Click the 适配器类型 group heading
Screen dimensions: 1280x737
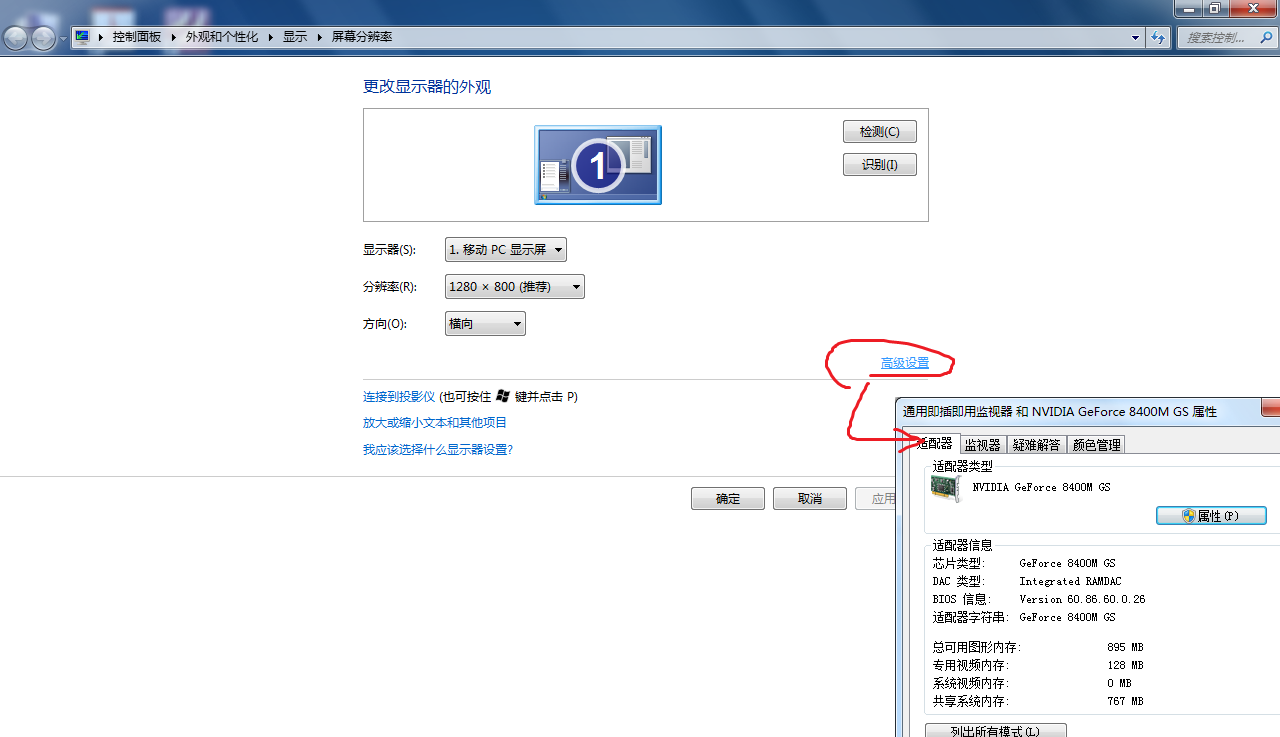tap(962, 466)
